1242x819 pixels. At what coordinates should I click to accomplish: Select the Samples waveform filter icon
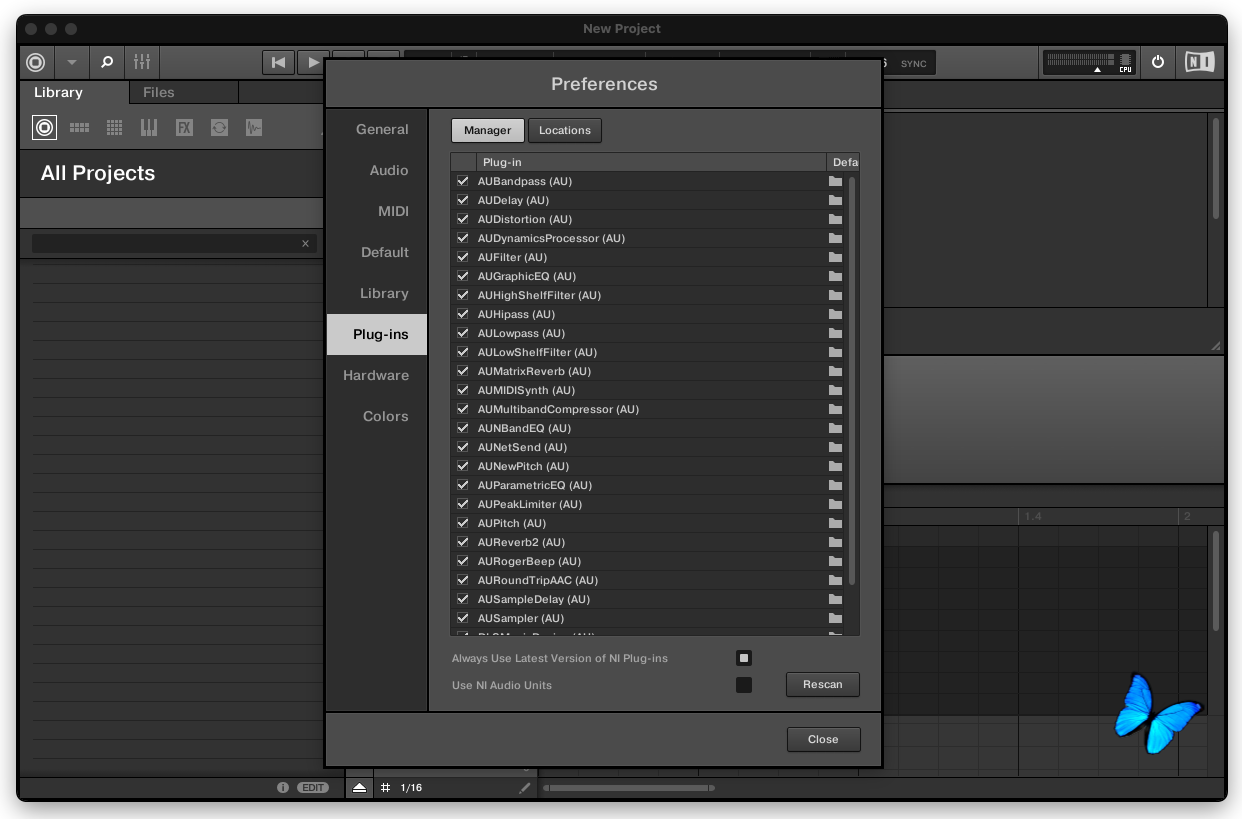tap(254, 128)
